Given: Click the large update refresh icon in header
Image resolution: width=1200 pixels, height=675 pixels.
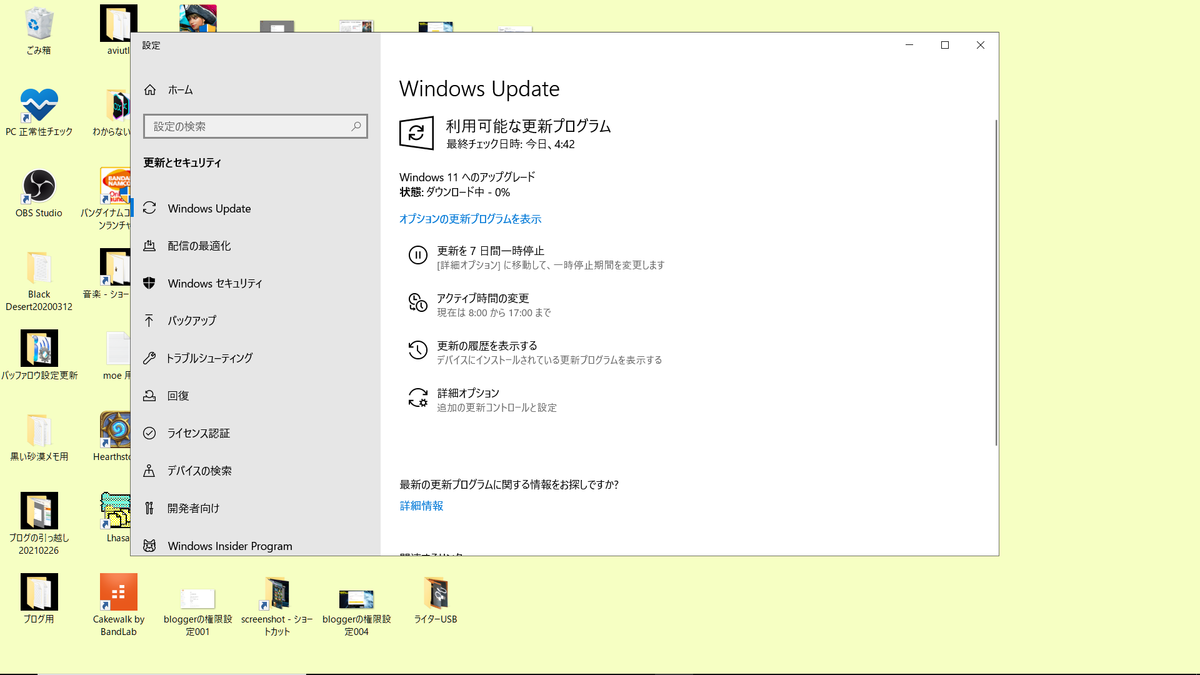Looking at the screenshot, I should (x=416, y=133).
